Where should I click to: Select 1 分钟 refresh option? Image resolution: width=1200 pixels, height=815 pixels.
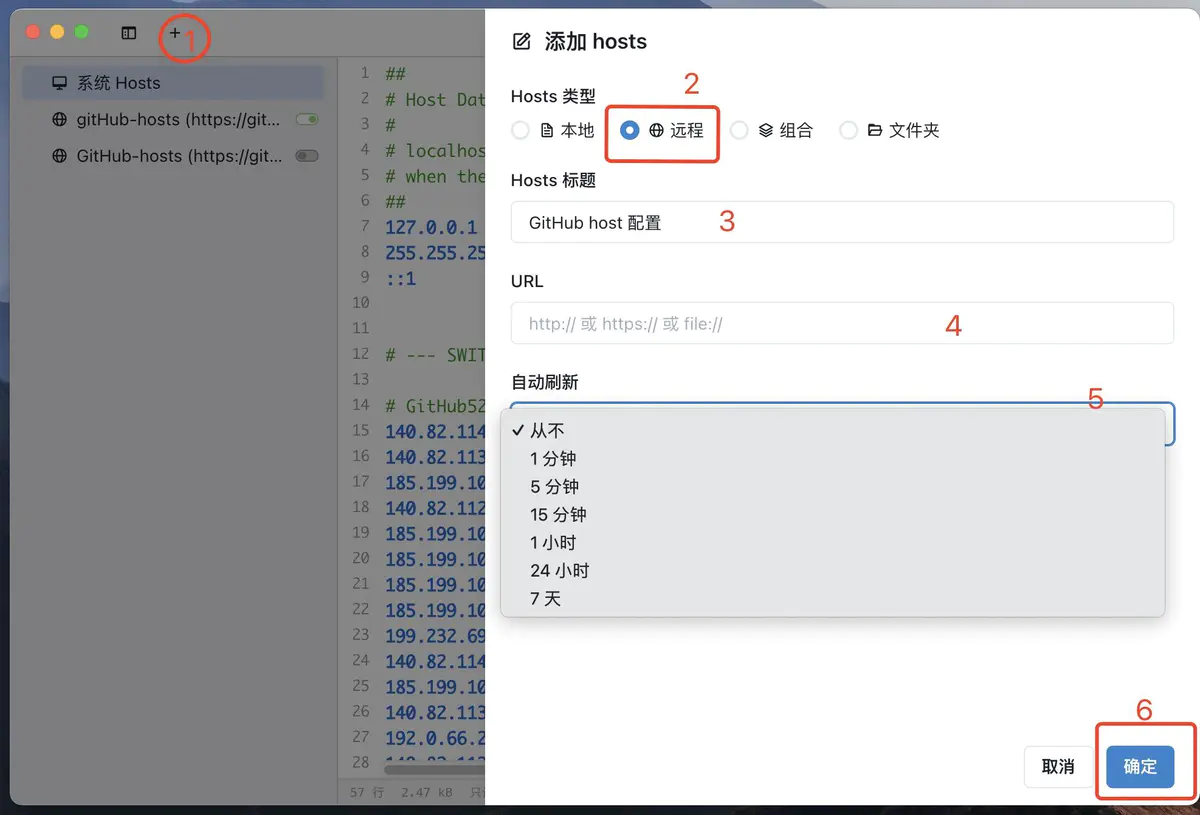tap(832, 458)
